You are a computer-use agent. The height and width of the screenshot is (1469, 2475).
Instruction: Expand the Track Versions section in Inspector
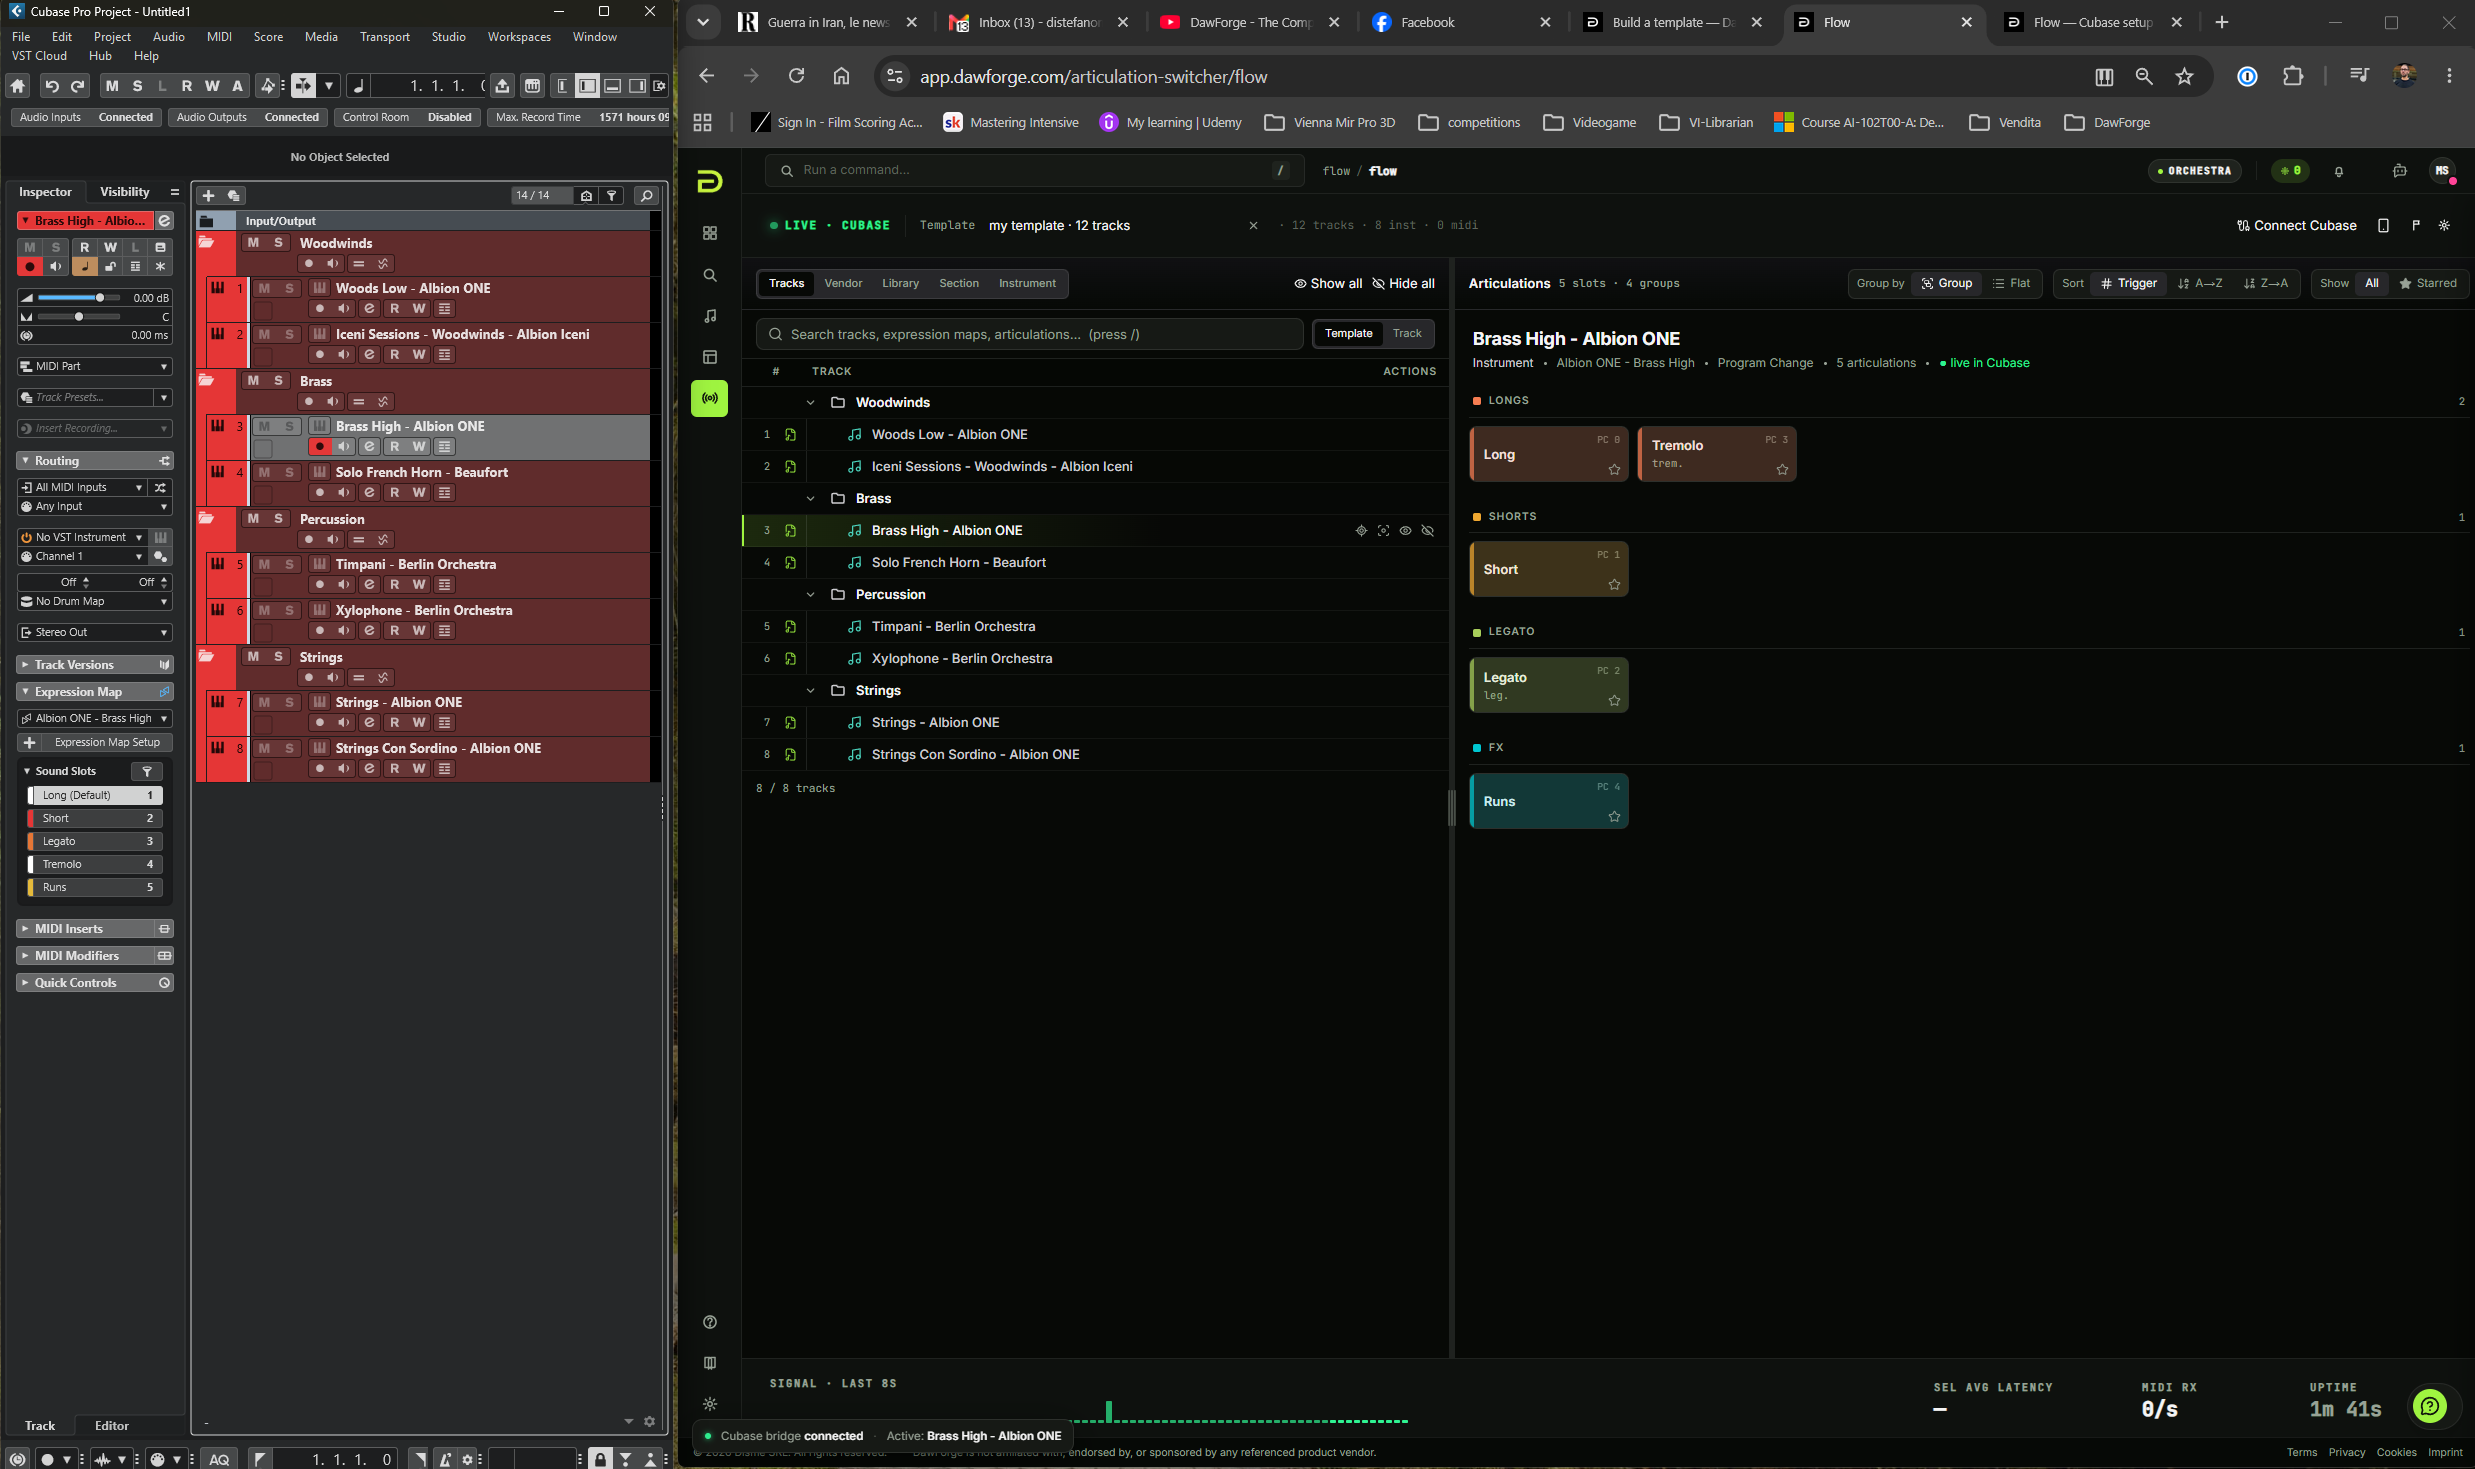(x=95, y=665)
